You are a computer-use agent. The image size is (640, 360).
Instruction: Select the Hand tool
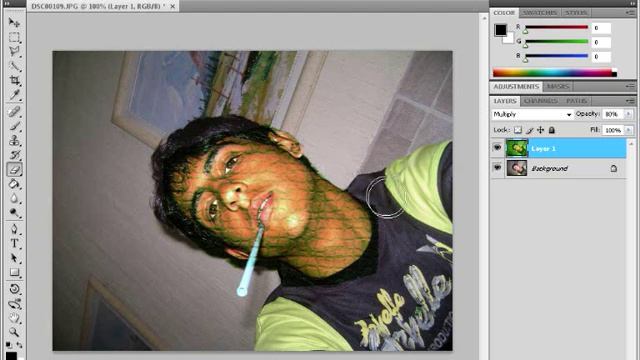tap(14, 318)
